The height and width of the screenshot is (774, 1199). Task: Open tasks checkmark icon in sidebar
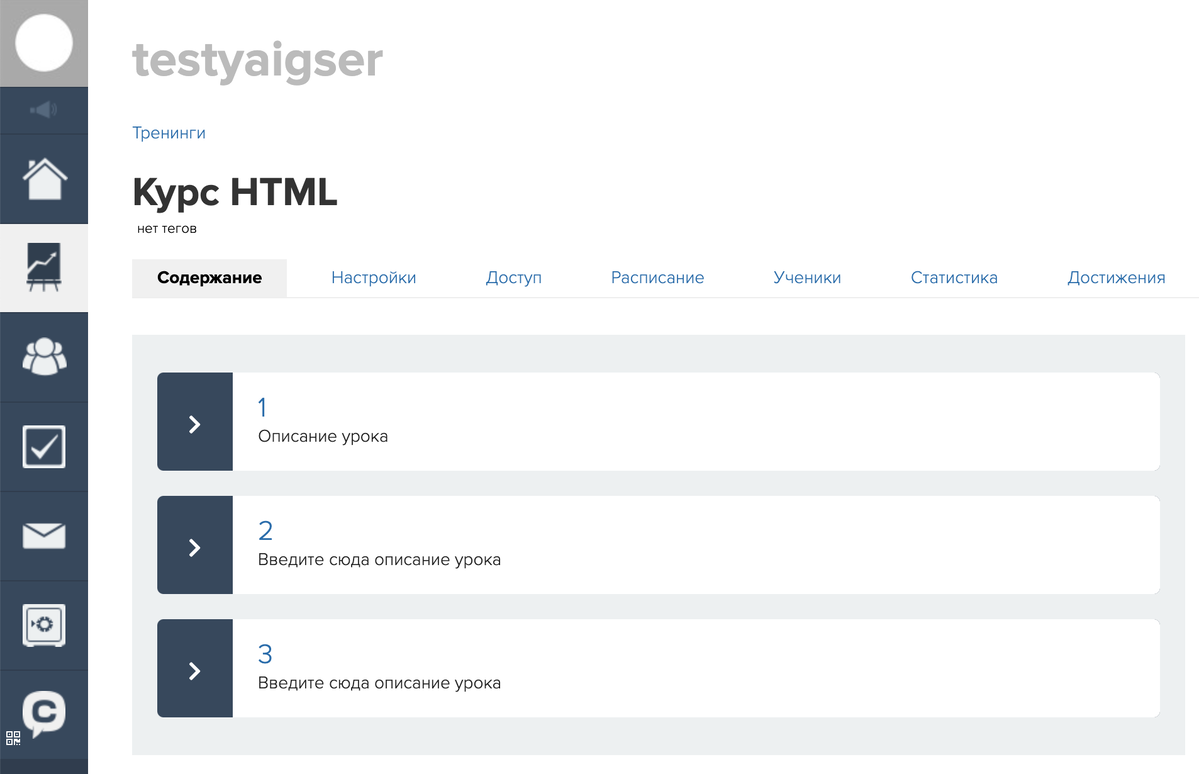coord(44,446)
